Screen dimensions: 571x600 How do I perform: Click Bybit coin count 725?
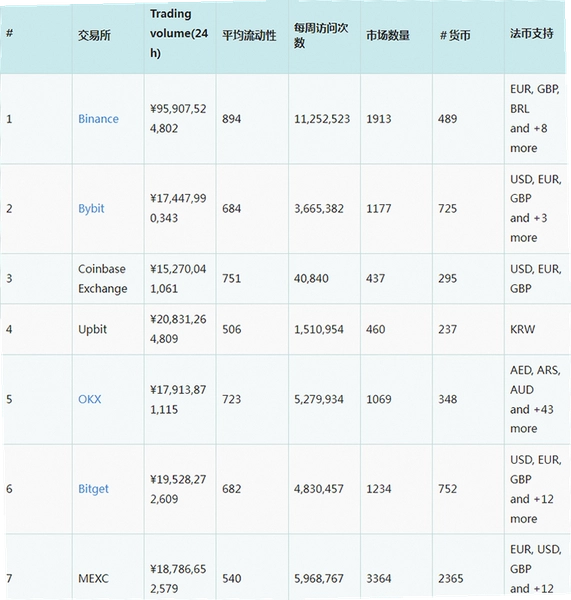(448, 209)
